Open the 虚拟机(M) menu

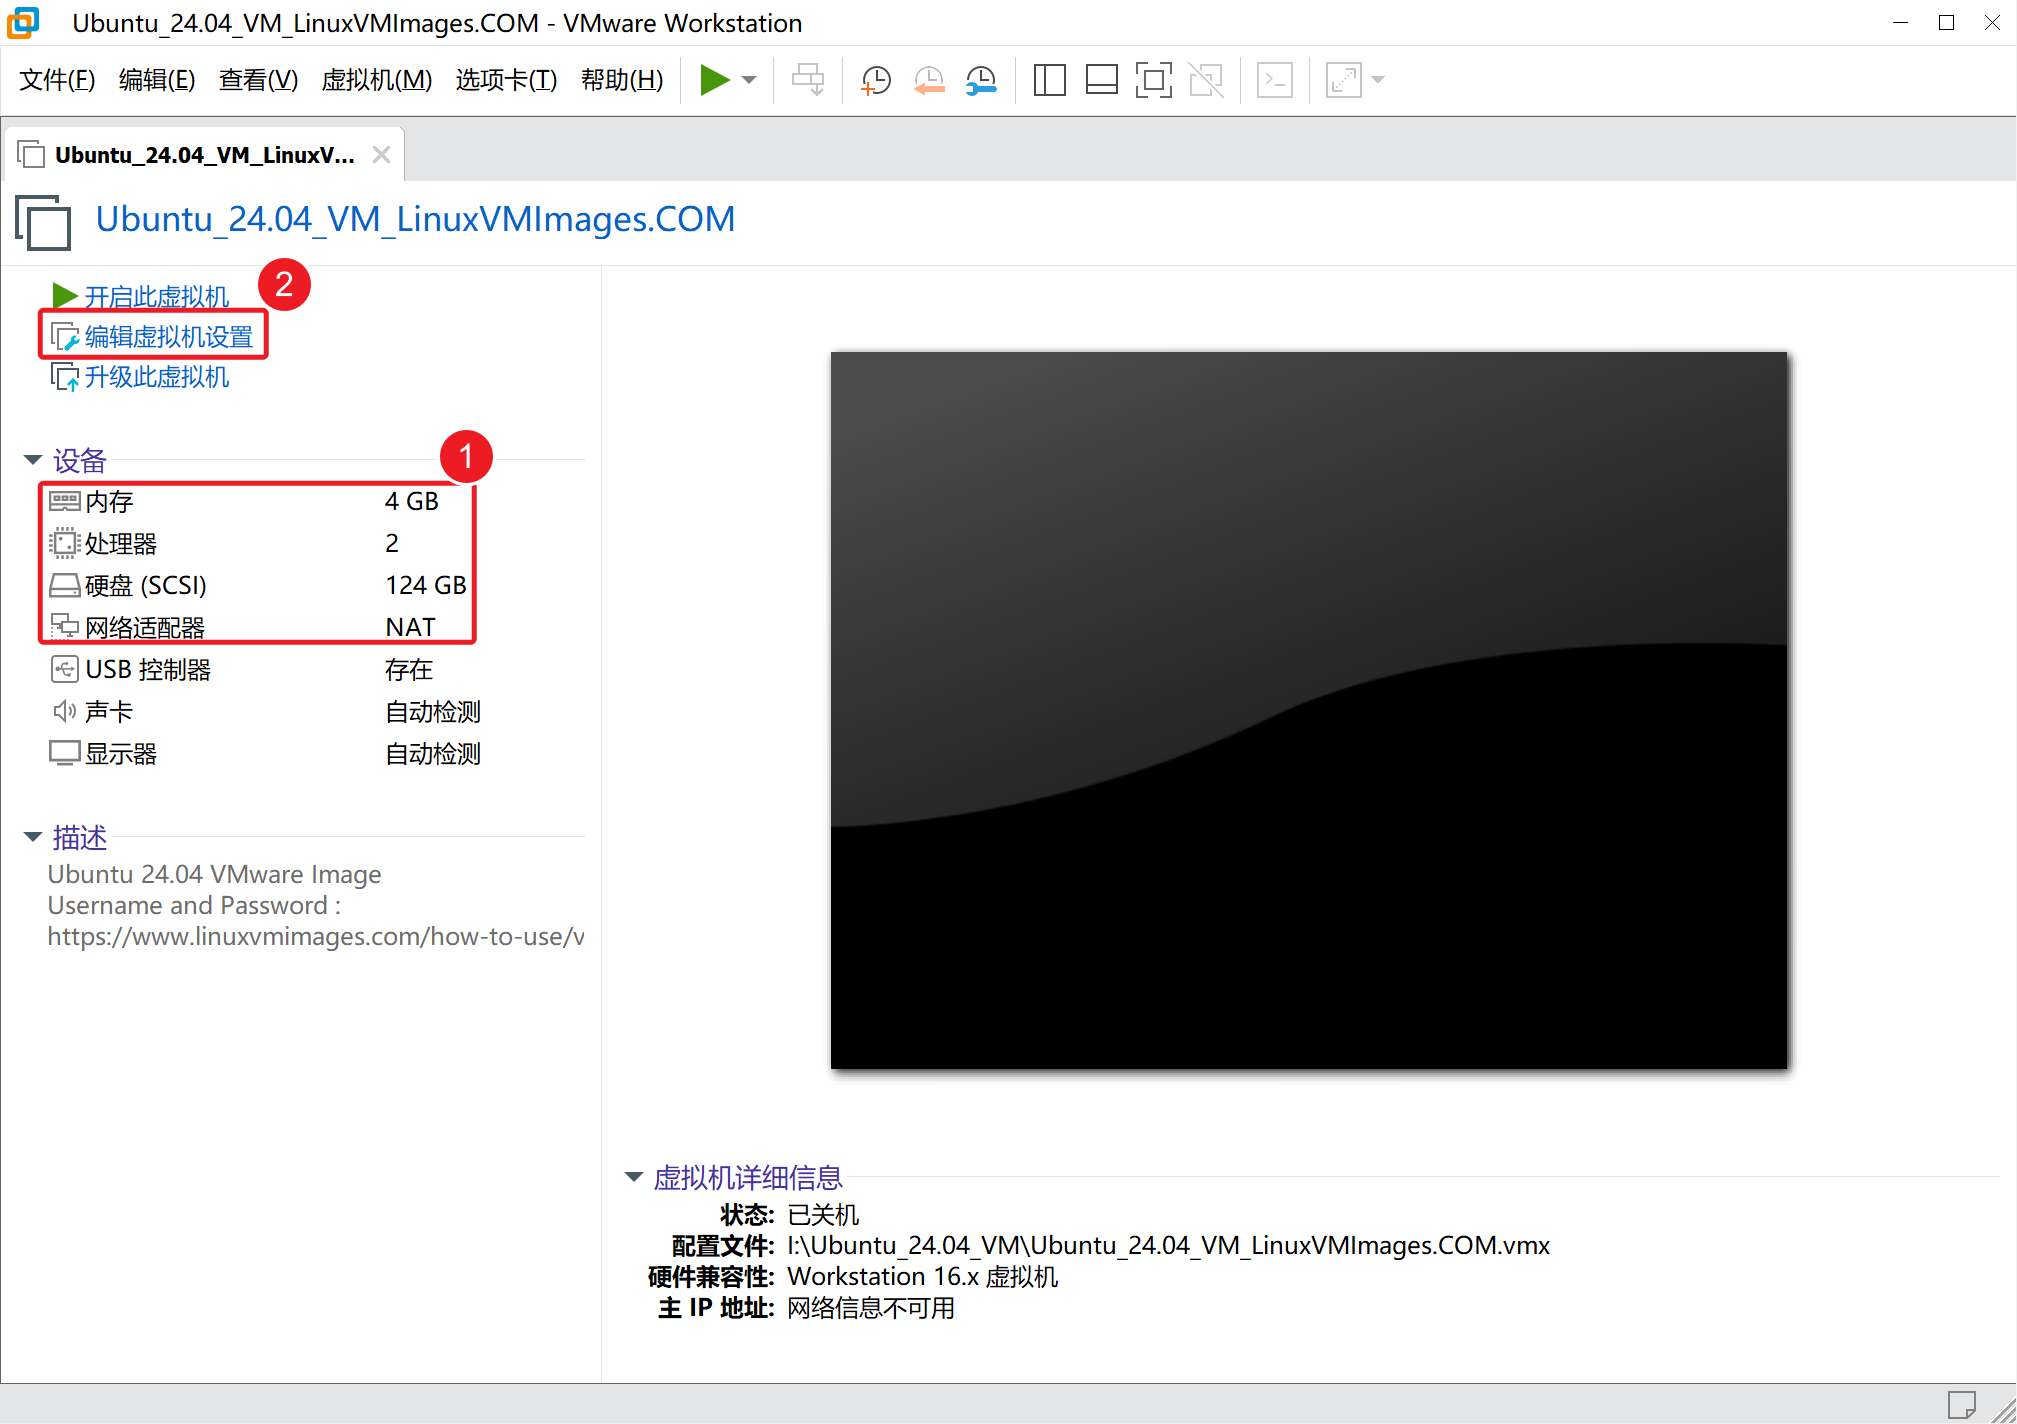376,80
